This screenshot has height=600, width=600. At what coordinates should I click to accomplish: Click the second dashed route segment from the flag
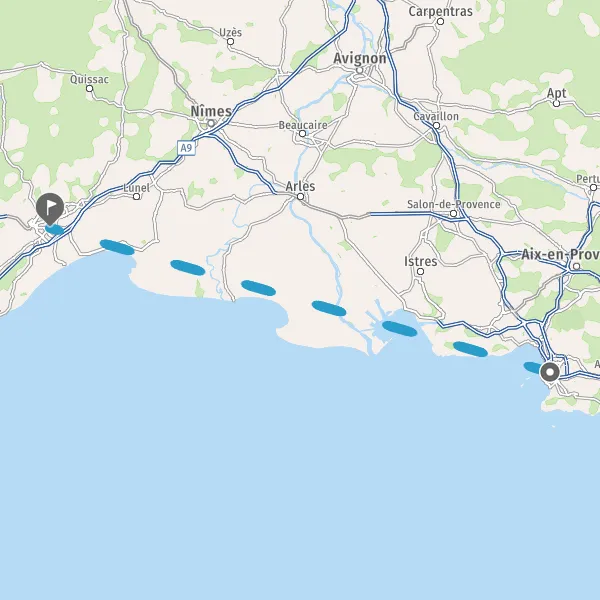tap(117, 247)
